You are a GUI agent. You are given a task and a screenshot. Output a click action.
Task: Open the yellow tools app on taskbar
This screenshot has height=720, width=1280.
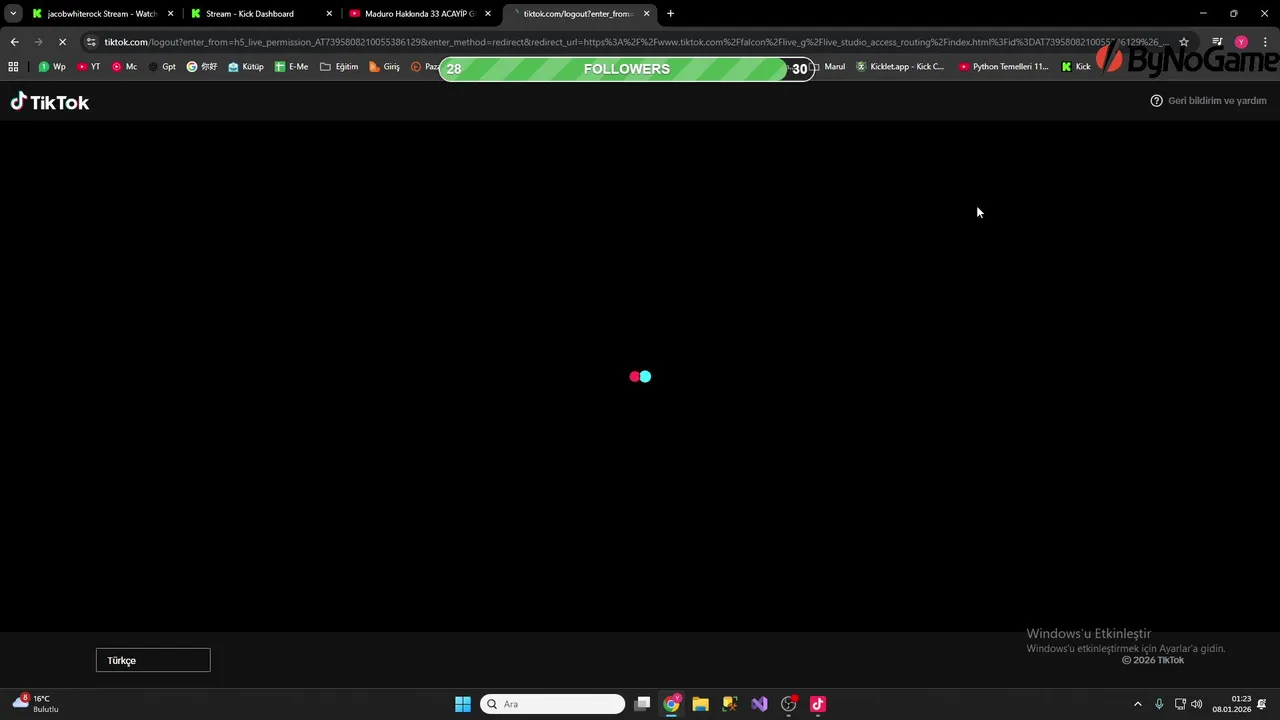click(x=730, y=704)
